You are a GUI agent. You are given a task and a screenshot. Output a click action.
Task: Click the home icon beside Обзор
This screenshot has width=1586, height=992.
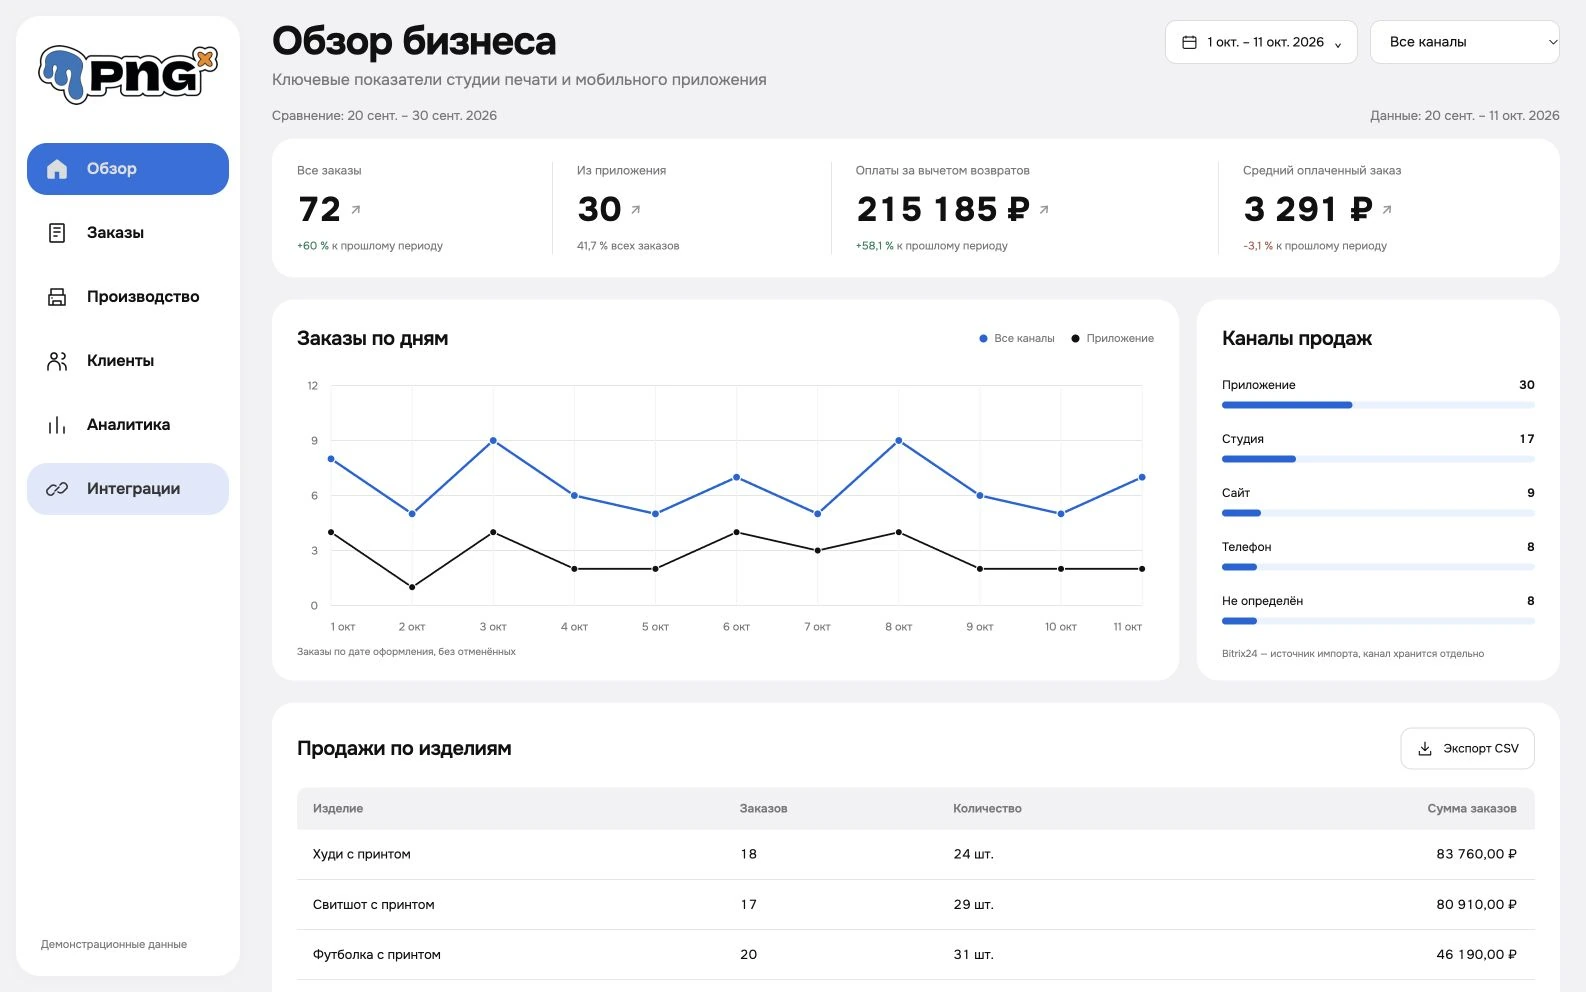tap(57, 169)
